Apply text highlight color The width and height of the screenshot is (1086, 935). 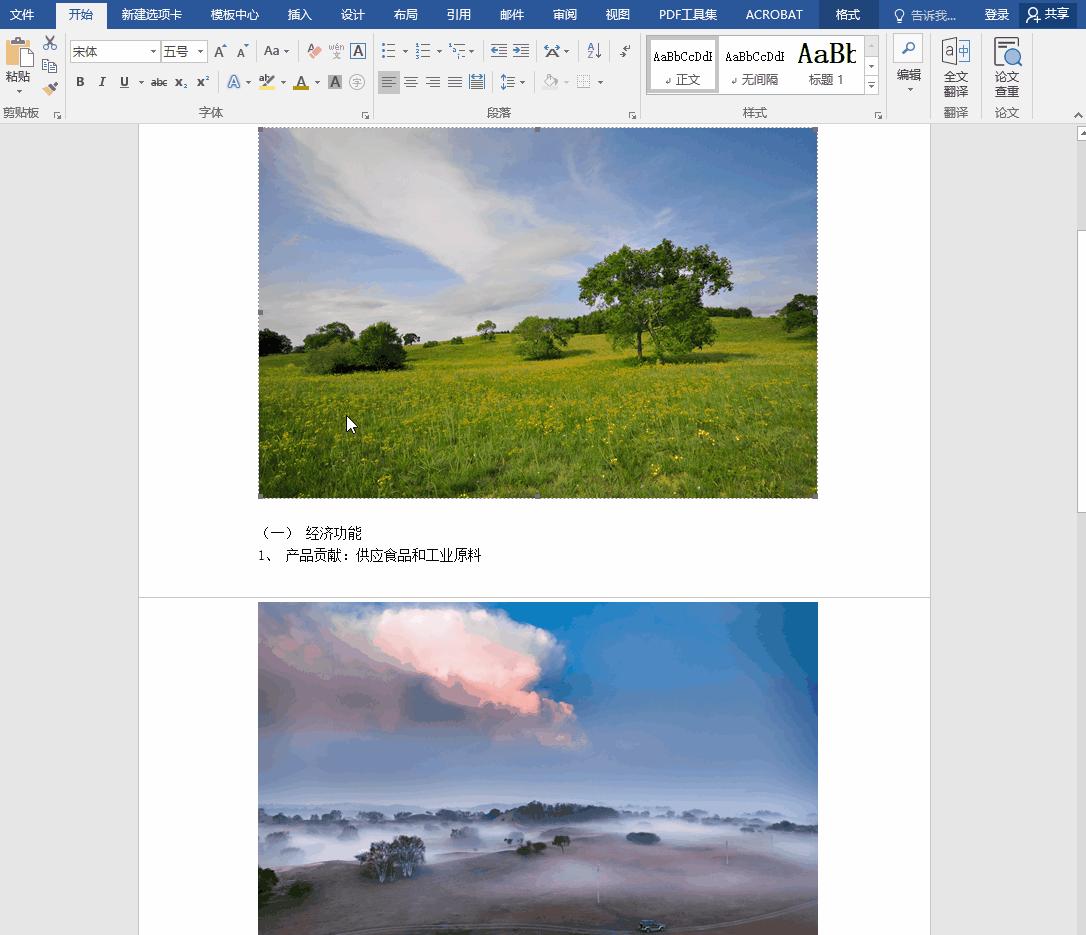pos(267,82)
